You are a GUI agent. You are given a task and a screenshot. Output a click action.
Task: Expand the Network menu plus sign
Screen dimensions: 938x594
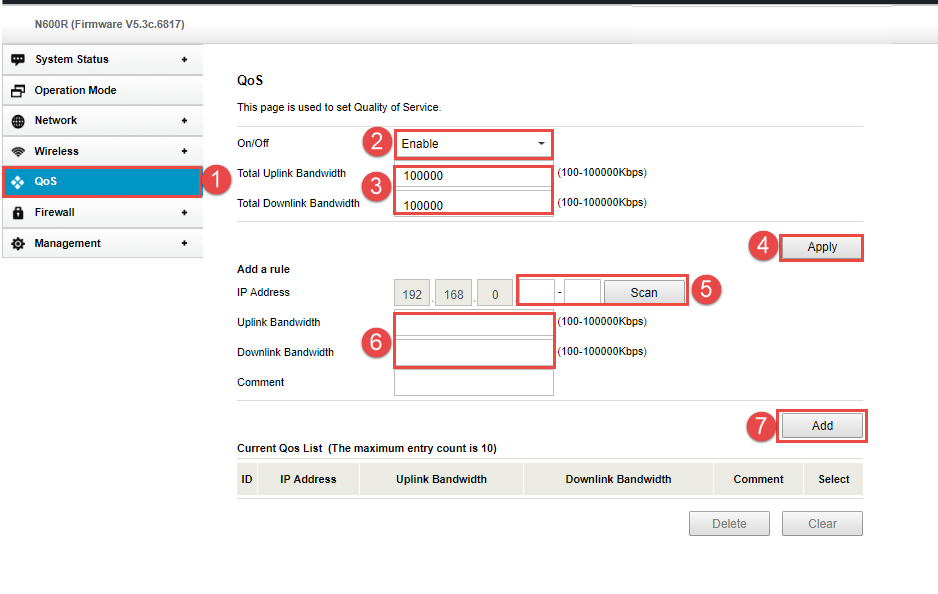pos(184,120)
